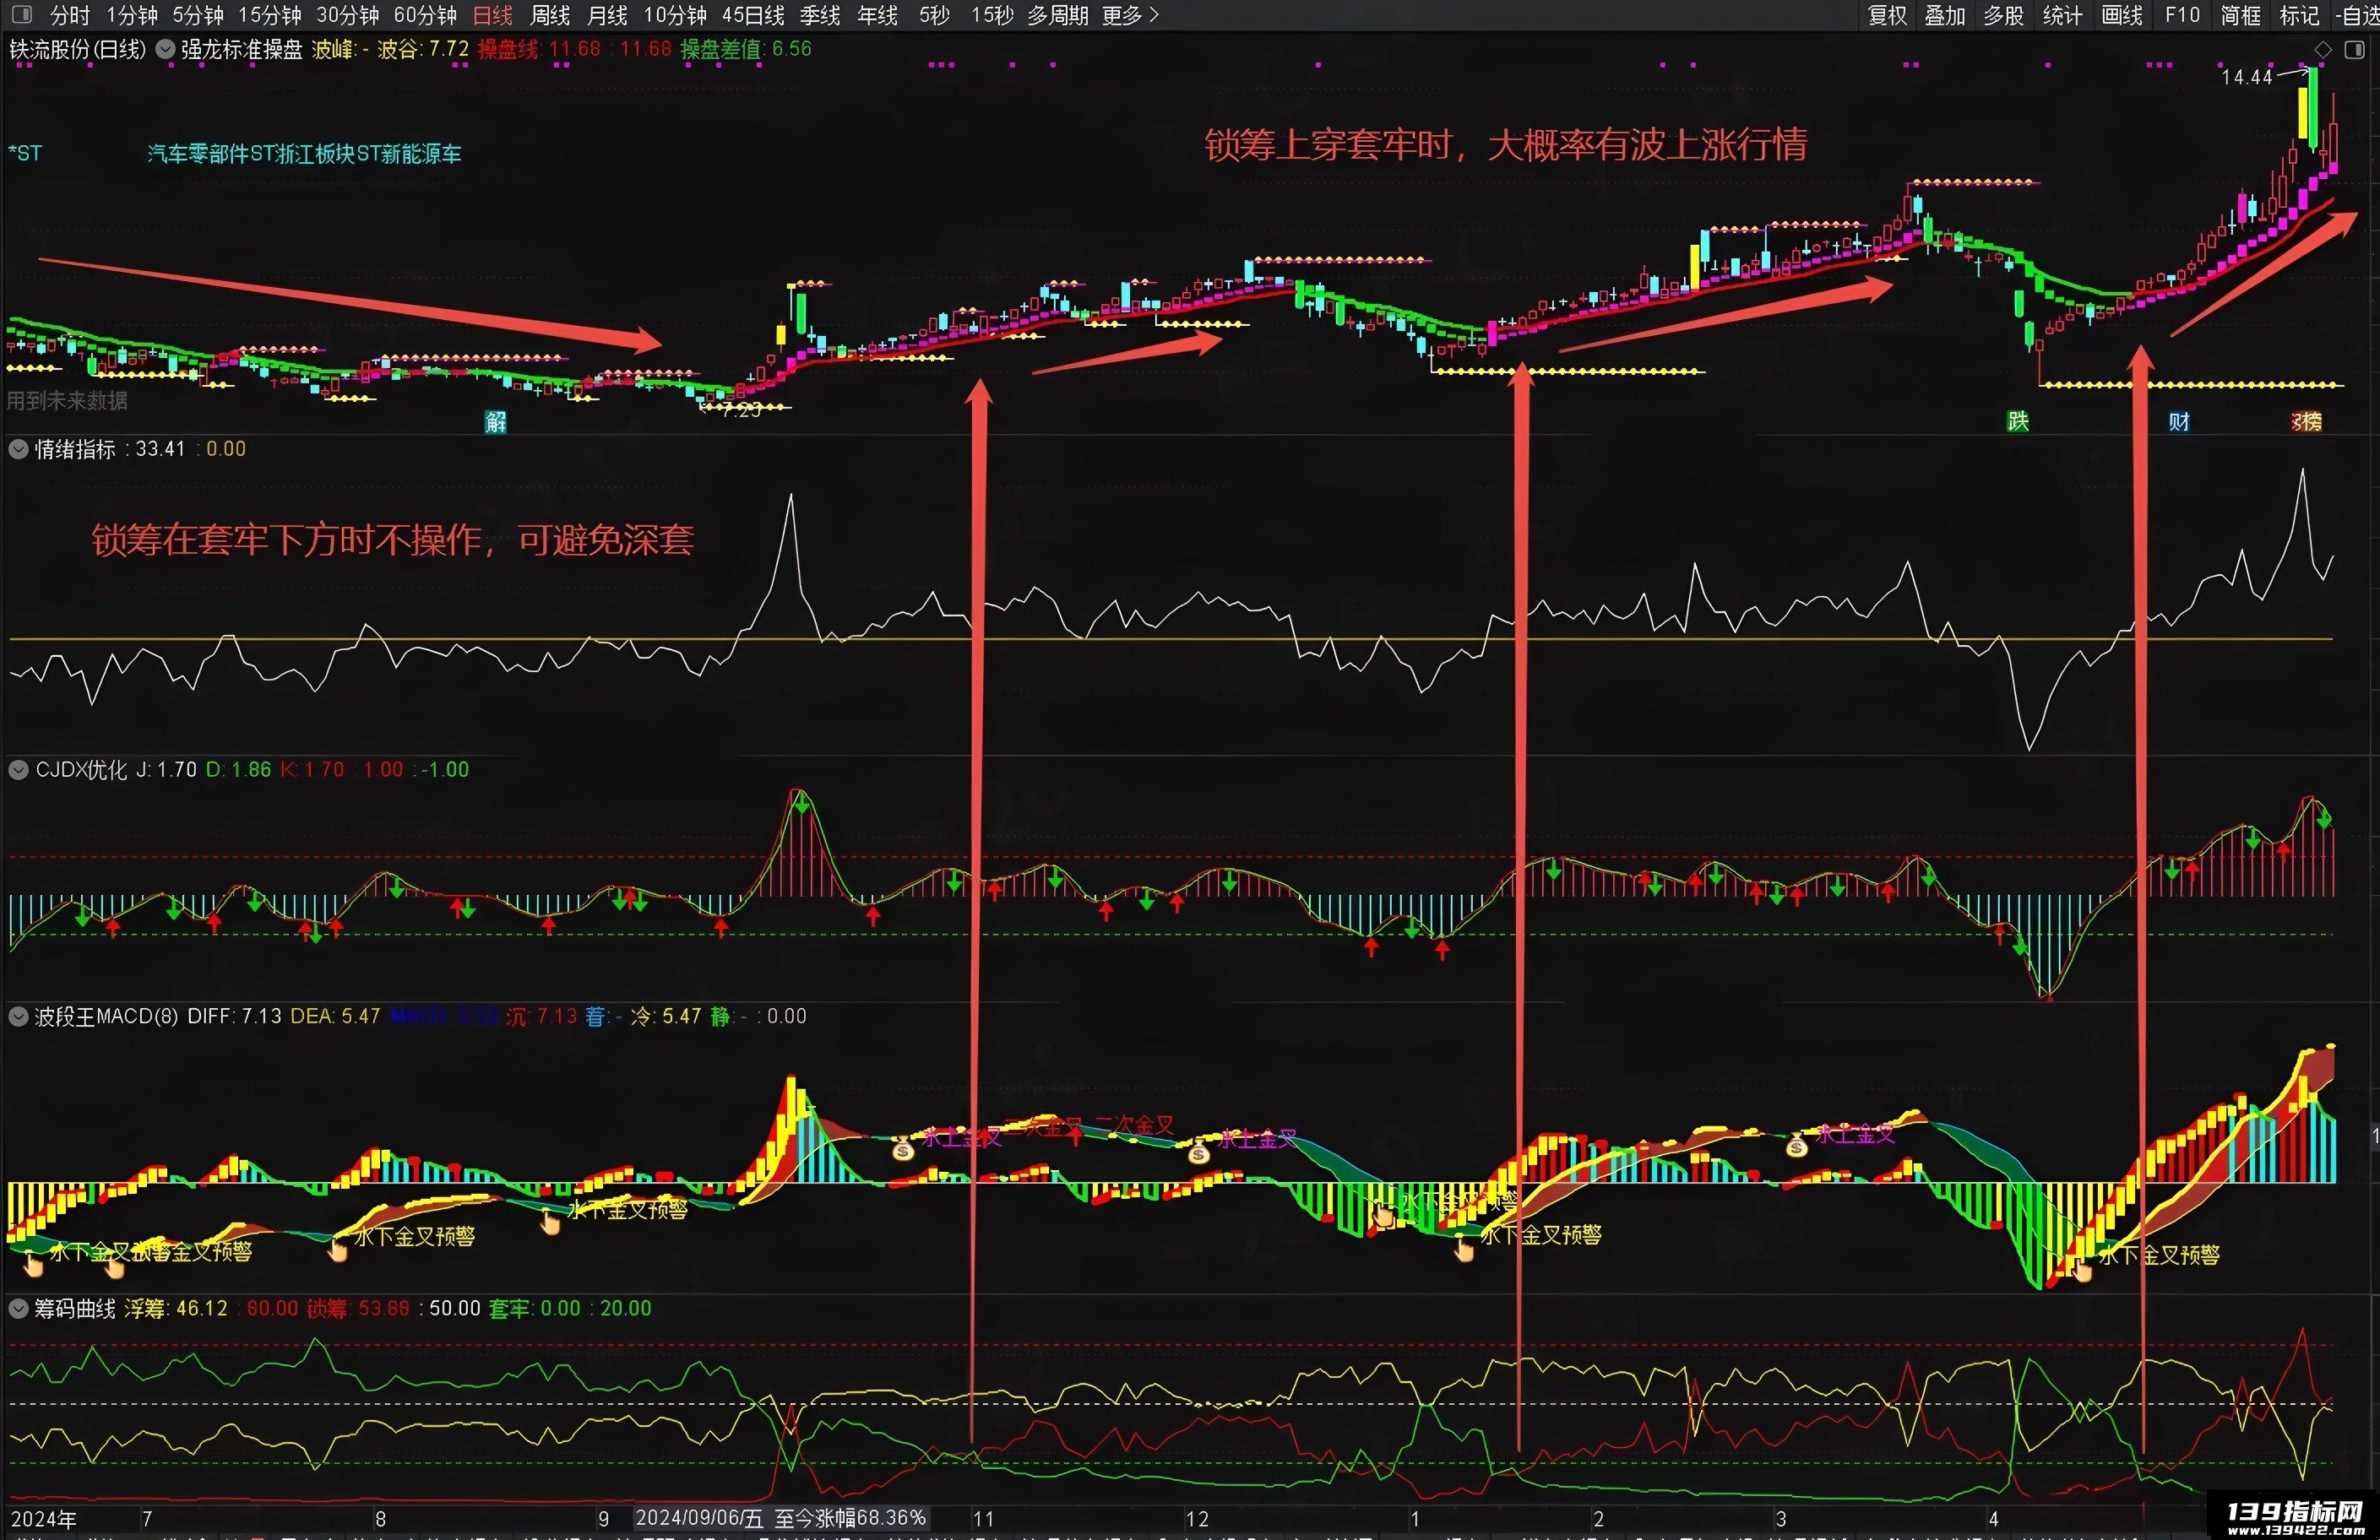Click the diamond icon above the 14.44 price label
The width and height of the screenshot is (2380, 1540).
click(x=2323, y=50)
